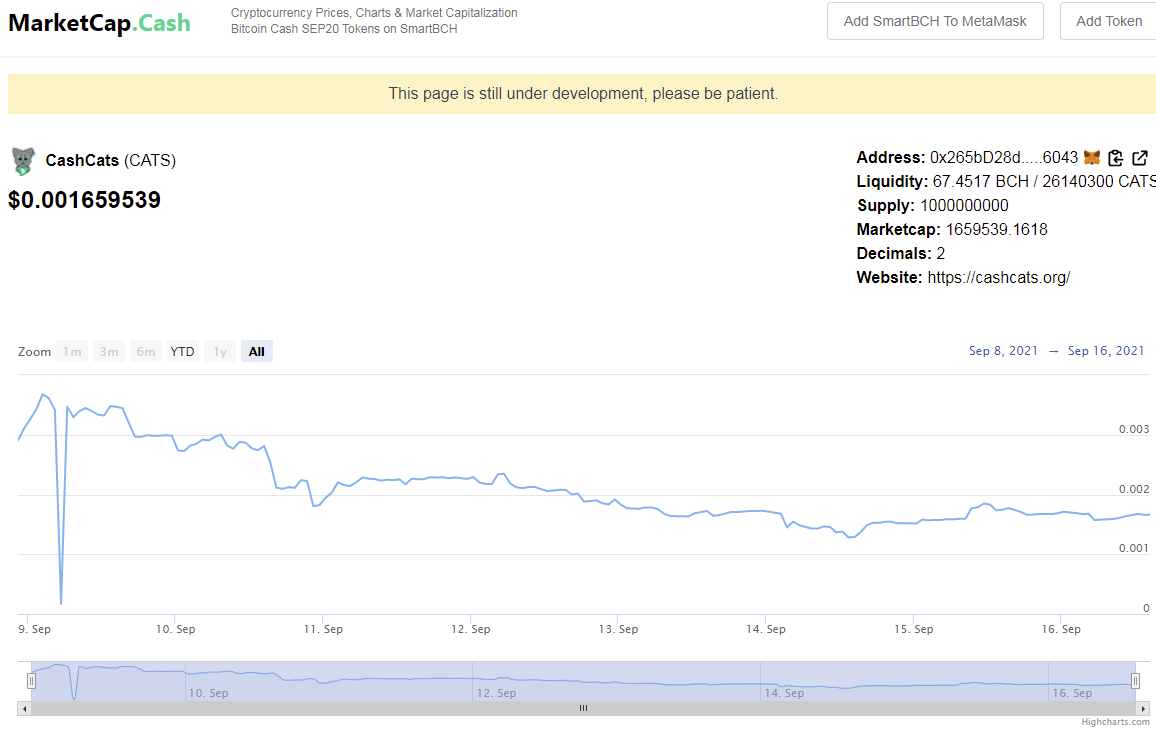
Task: Click the left navigator range handle
Action: (31, 681)
